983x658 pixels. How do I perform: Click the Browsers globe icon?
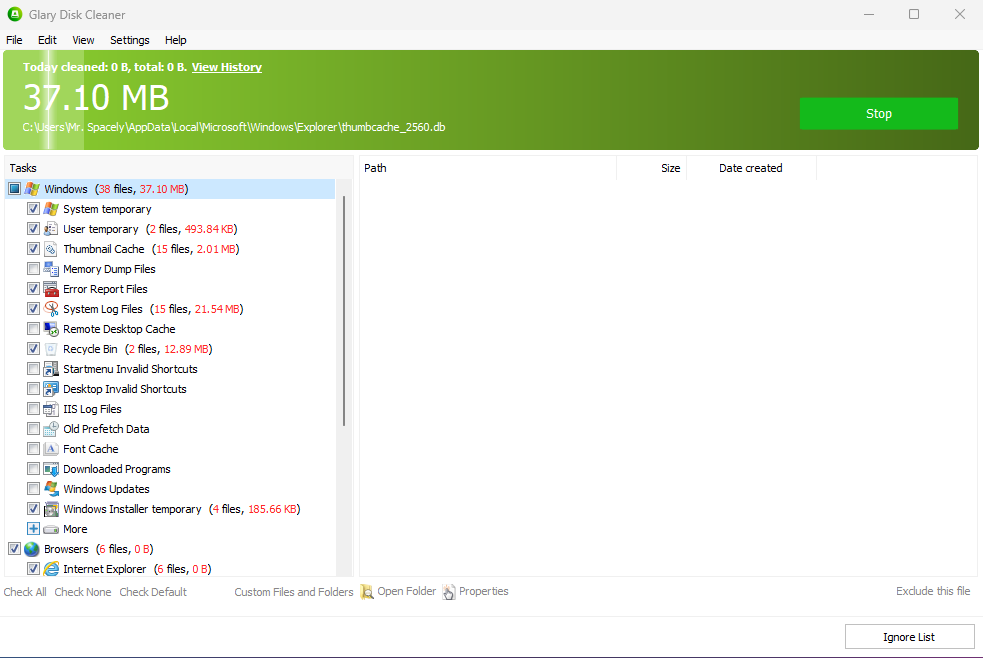click(32, 549)
